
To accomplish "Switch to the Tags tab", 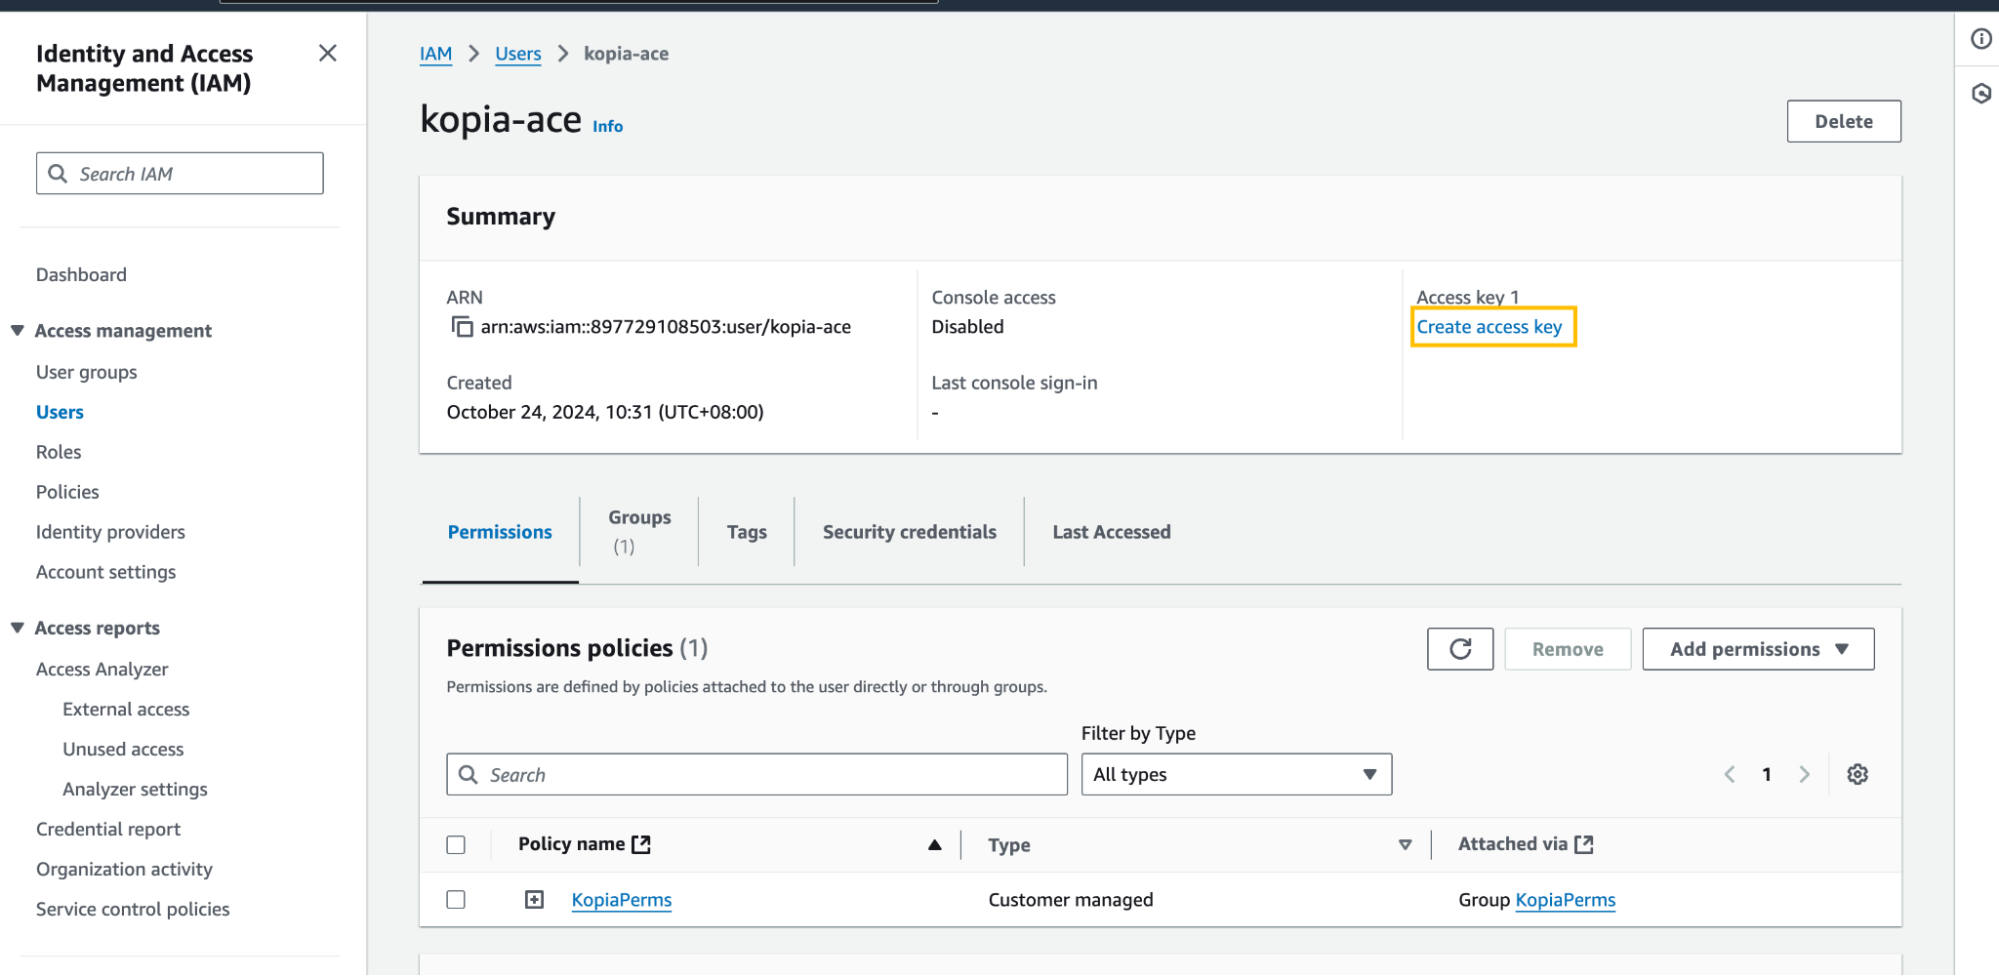I will [x=747, y=532].
